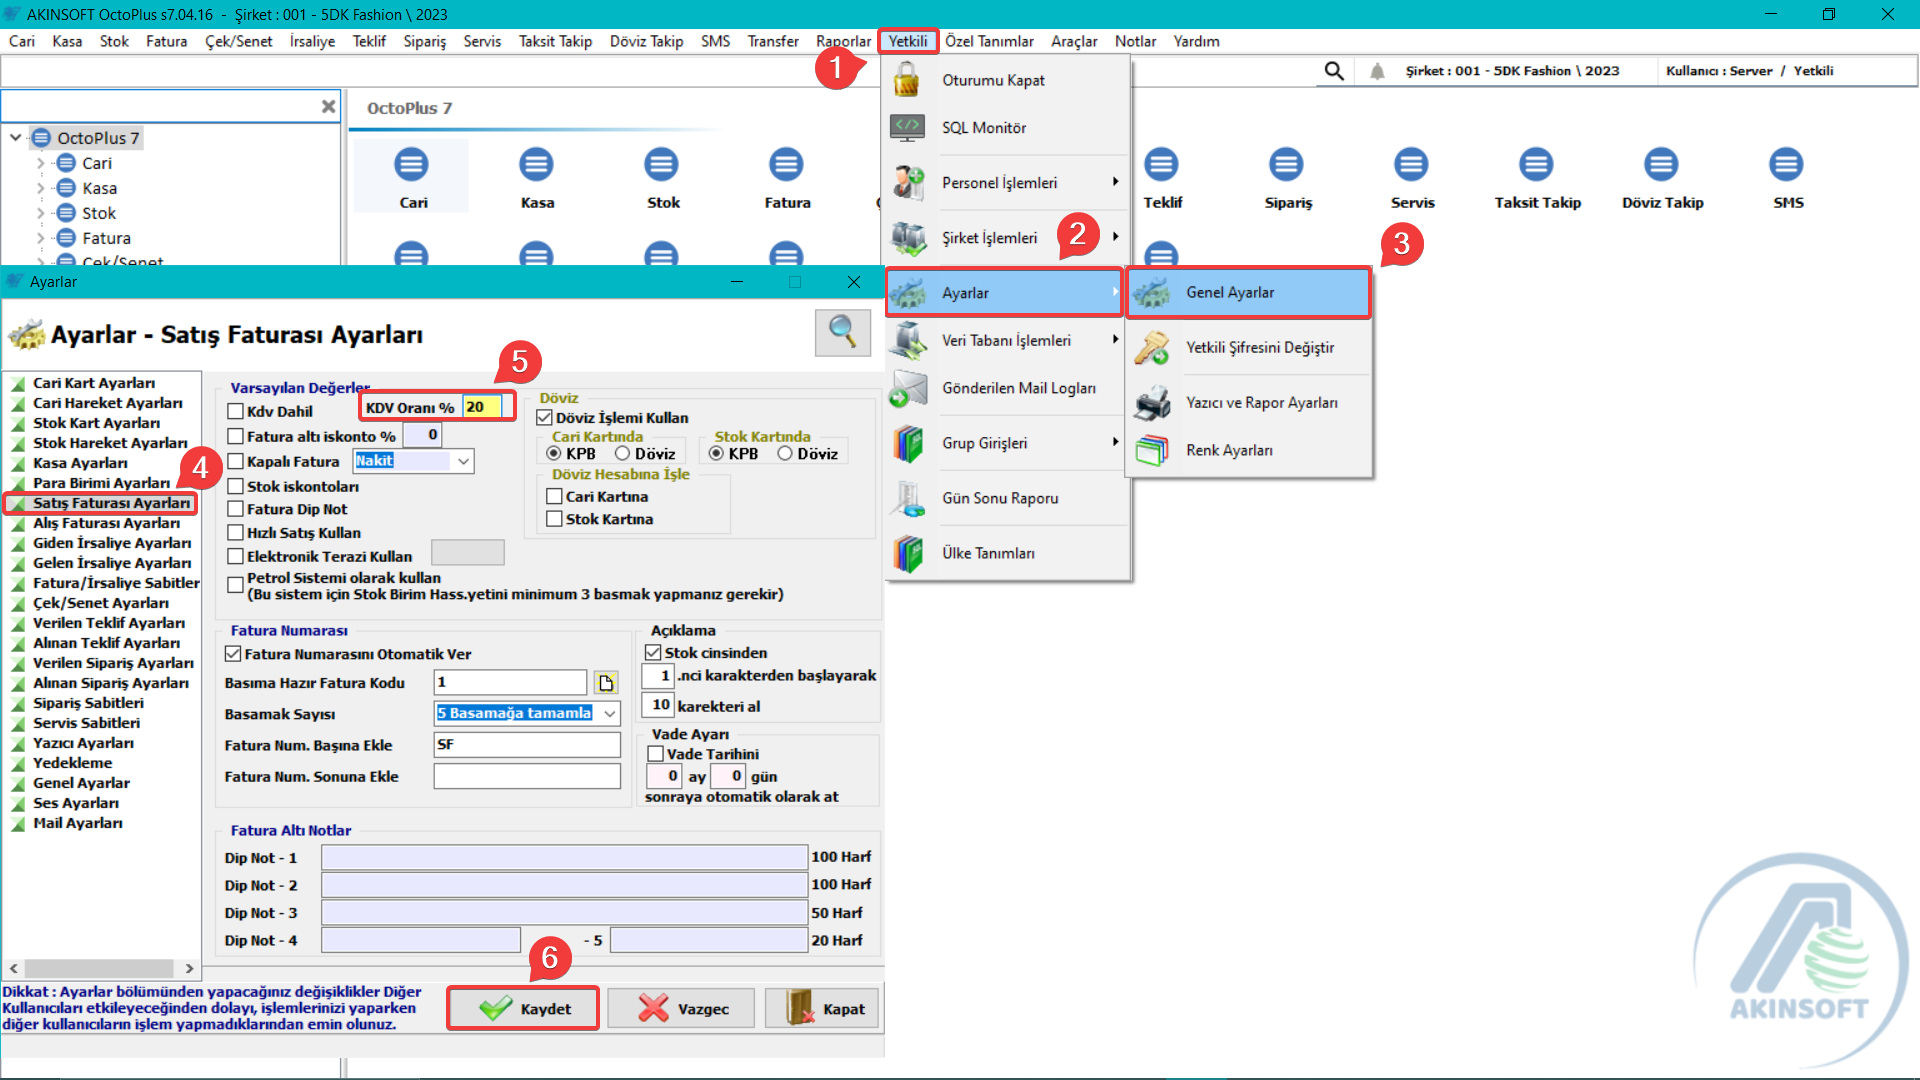Click the Dip Not - 1 text field
Image resolution: width=1920 pixels, height=1080 pixels.
[x=564, y=858]
